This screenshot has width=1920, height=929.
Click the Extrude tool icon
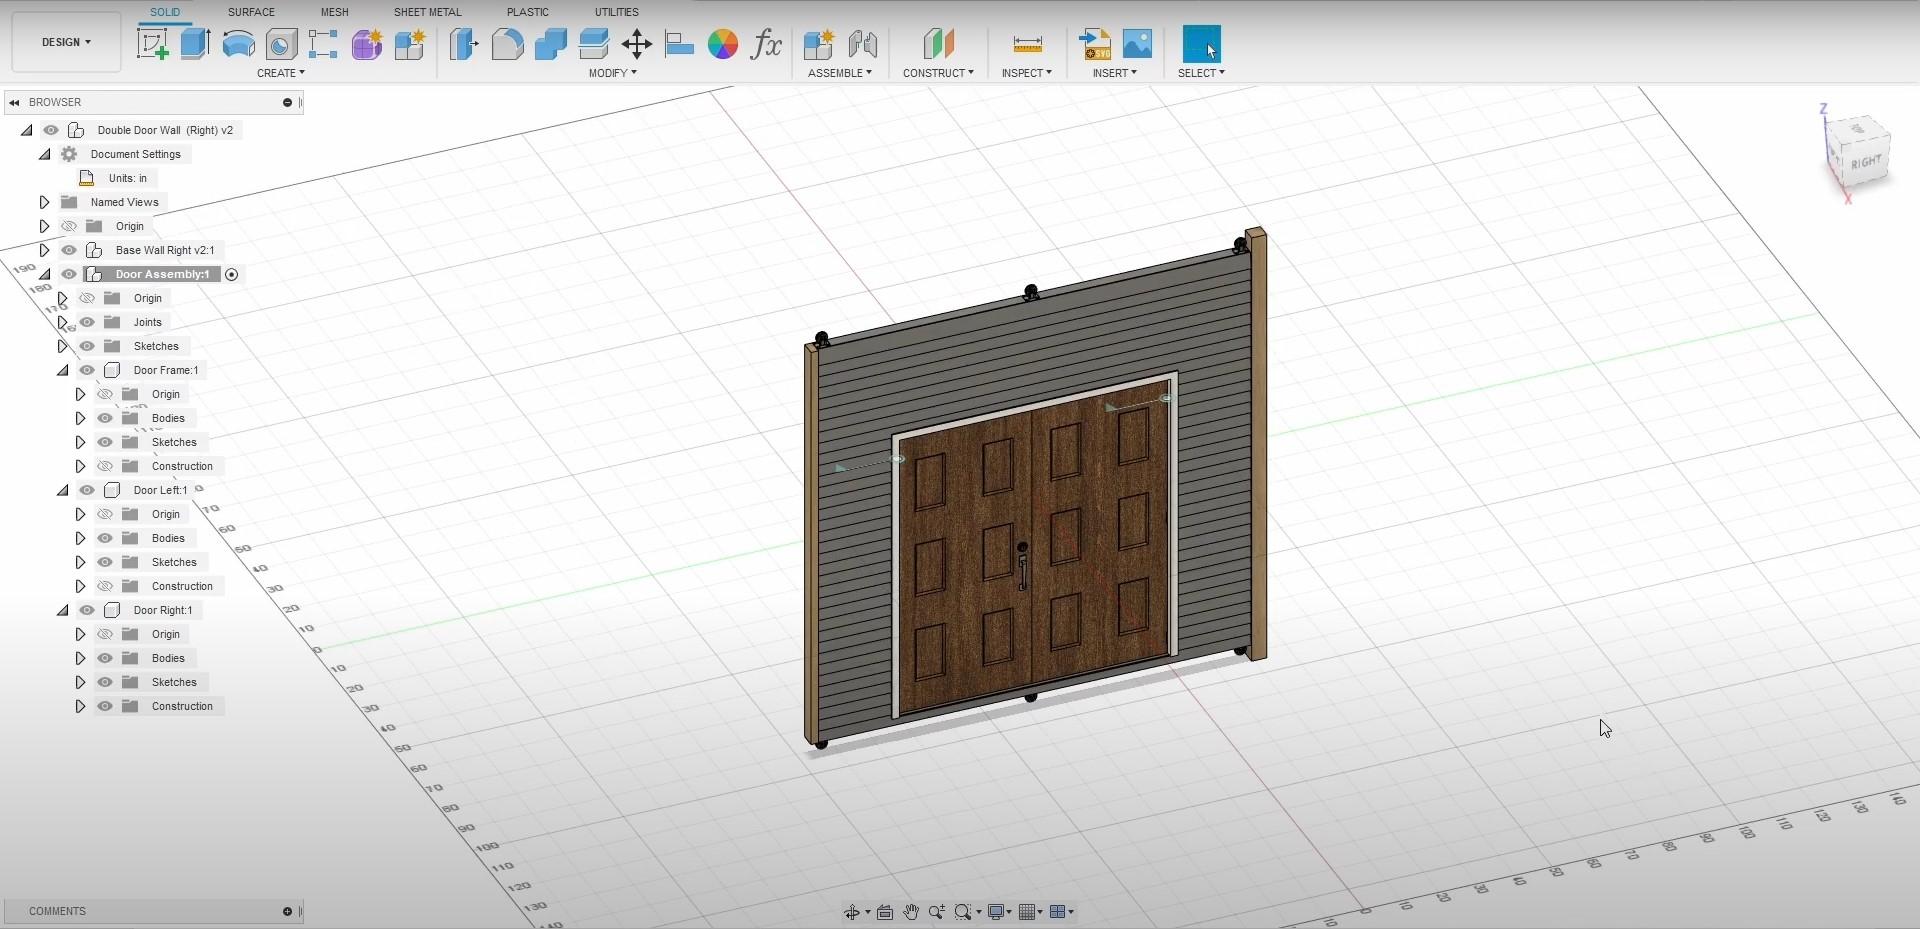click(x=195, y=44)
